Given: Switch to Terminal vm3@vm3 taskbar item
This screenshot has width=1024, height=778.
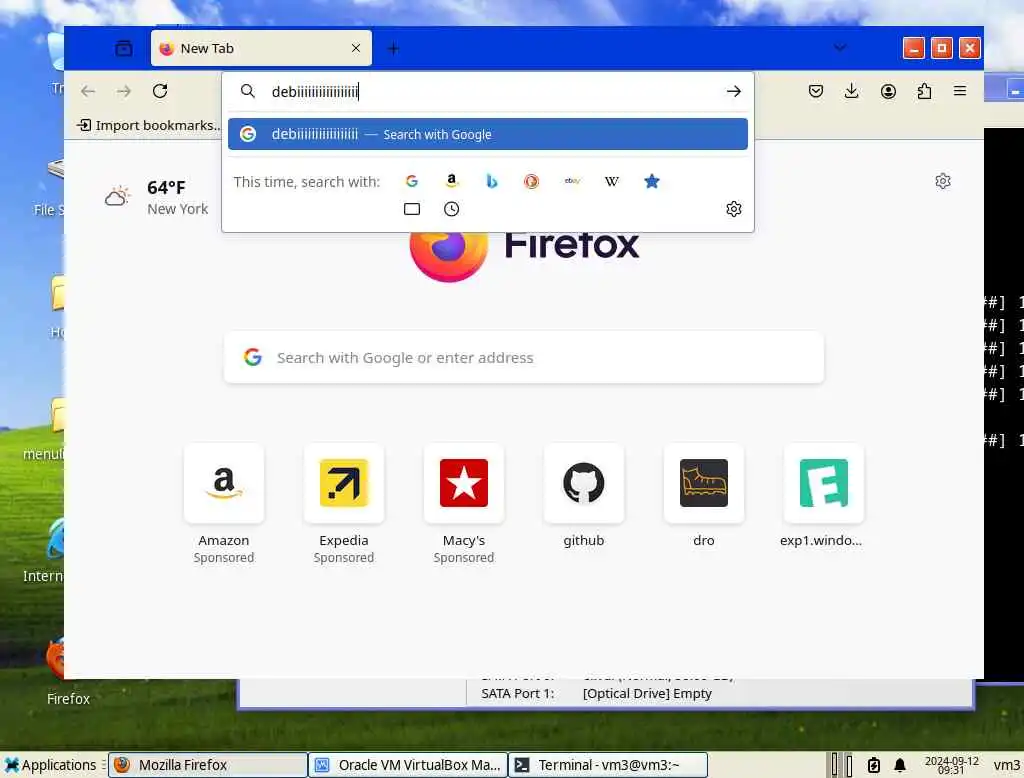Looking at the screenshot, I should (608, 765).
